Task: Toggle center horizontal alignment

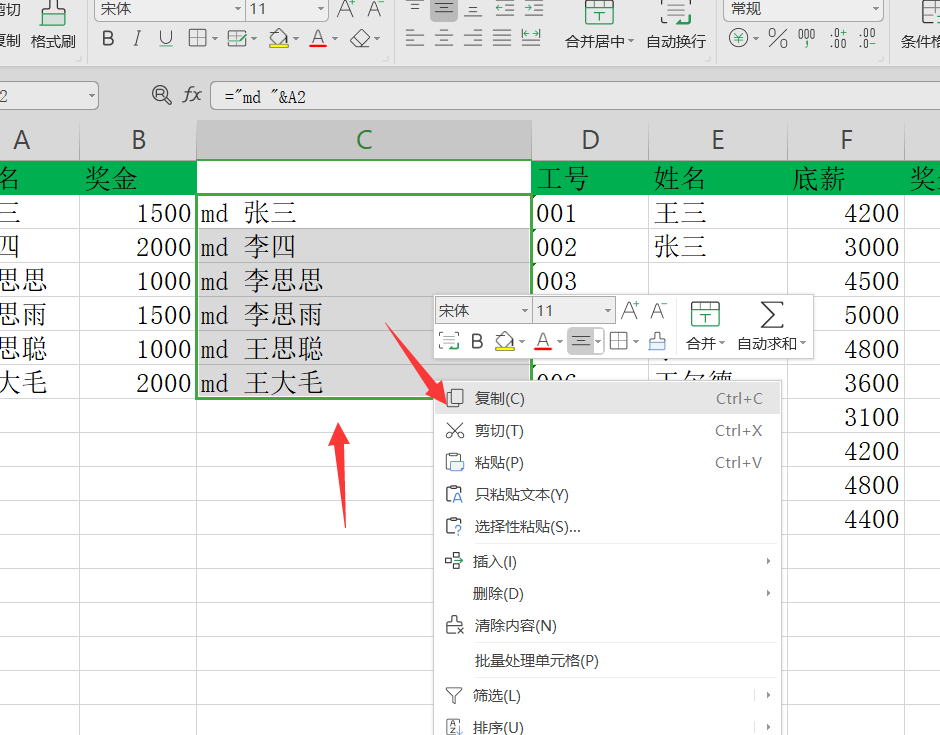Action: (x=442, y=38)
